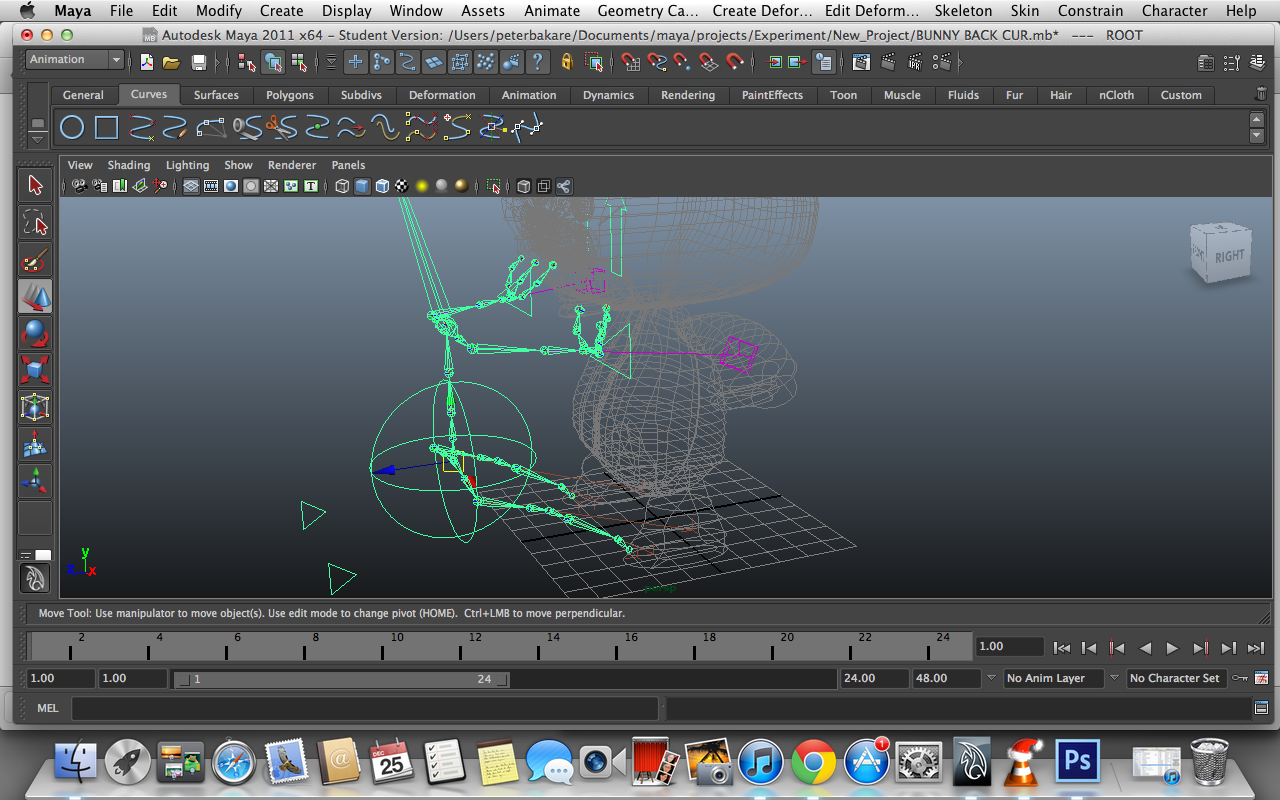Toggle Snap to Grids magnet
The width and height of the screenshot is (1280, 800).
(x=629, y=62)
